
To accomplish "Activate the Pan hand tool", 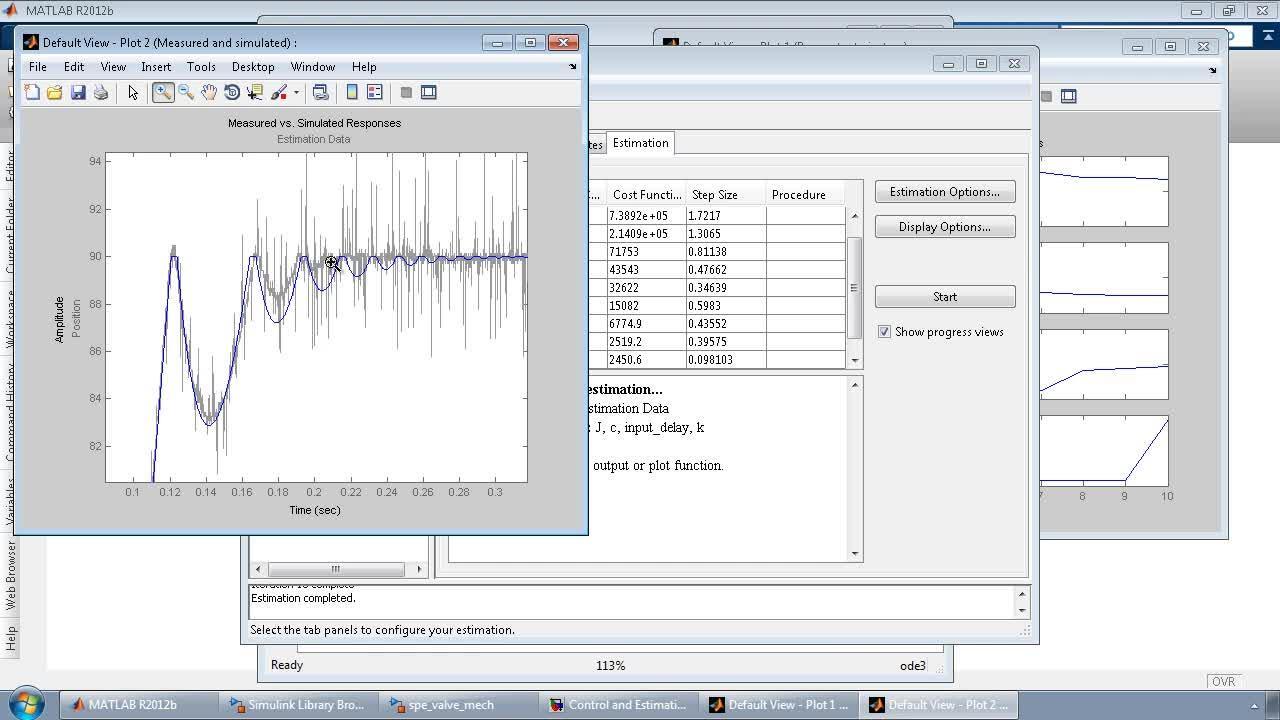I will coord(209,92).
